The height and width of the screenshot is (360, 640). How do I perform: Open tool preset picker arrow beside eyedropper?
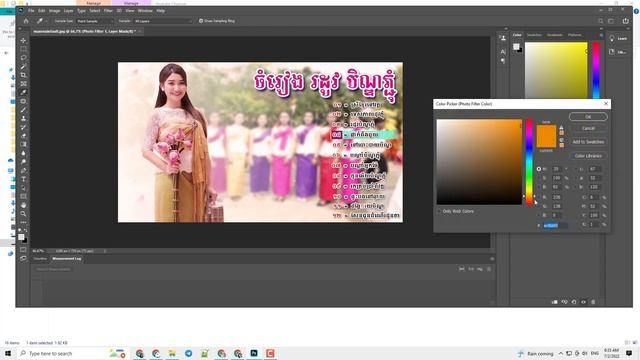47,21
